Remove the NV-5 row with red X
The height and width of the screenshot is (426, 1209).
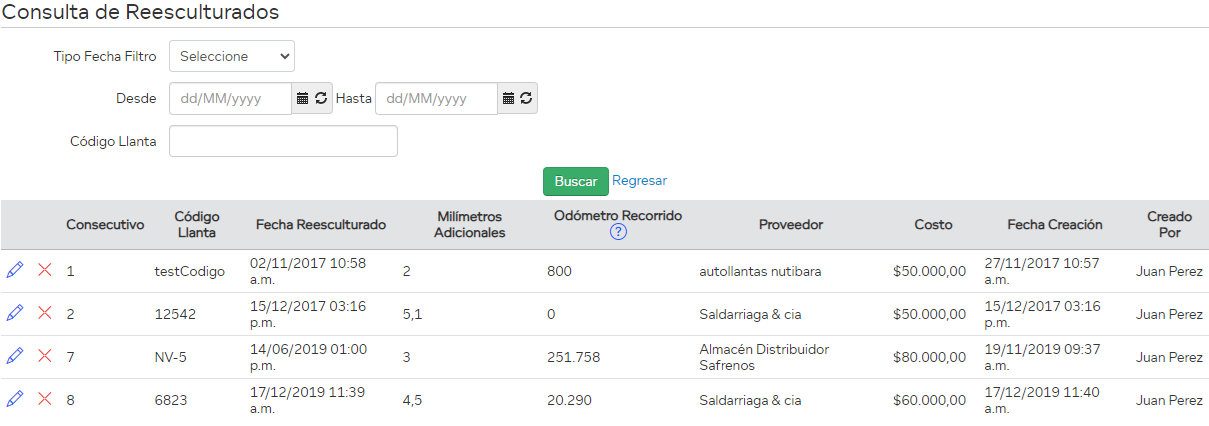(44, 356)
